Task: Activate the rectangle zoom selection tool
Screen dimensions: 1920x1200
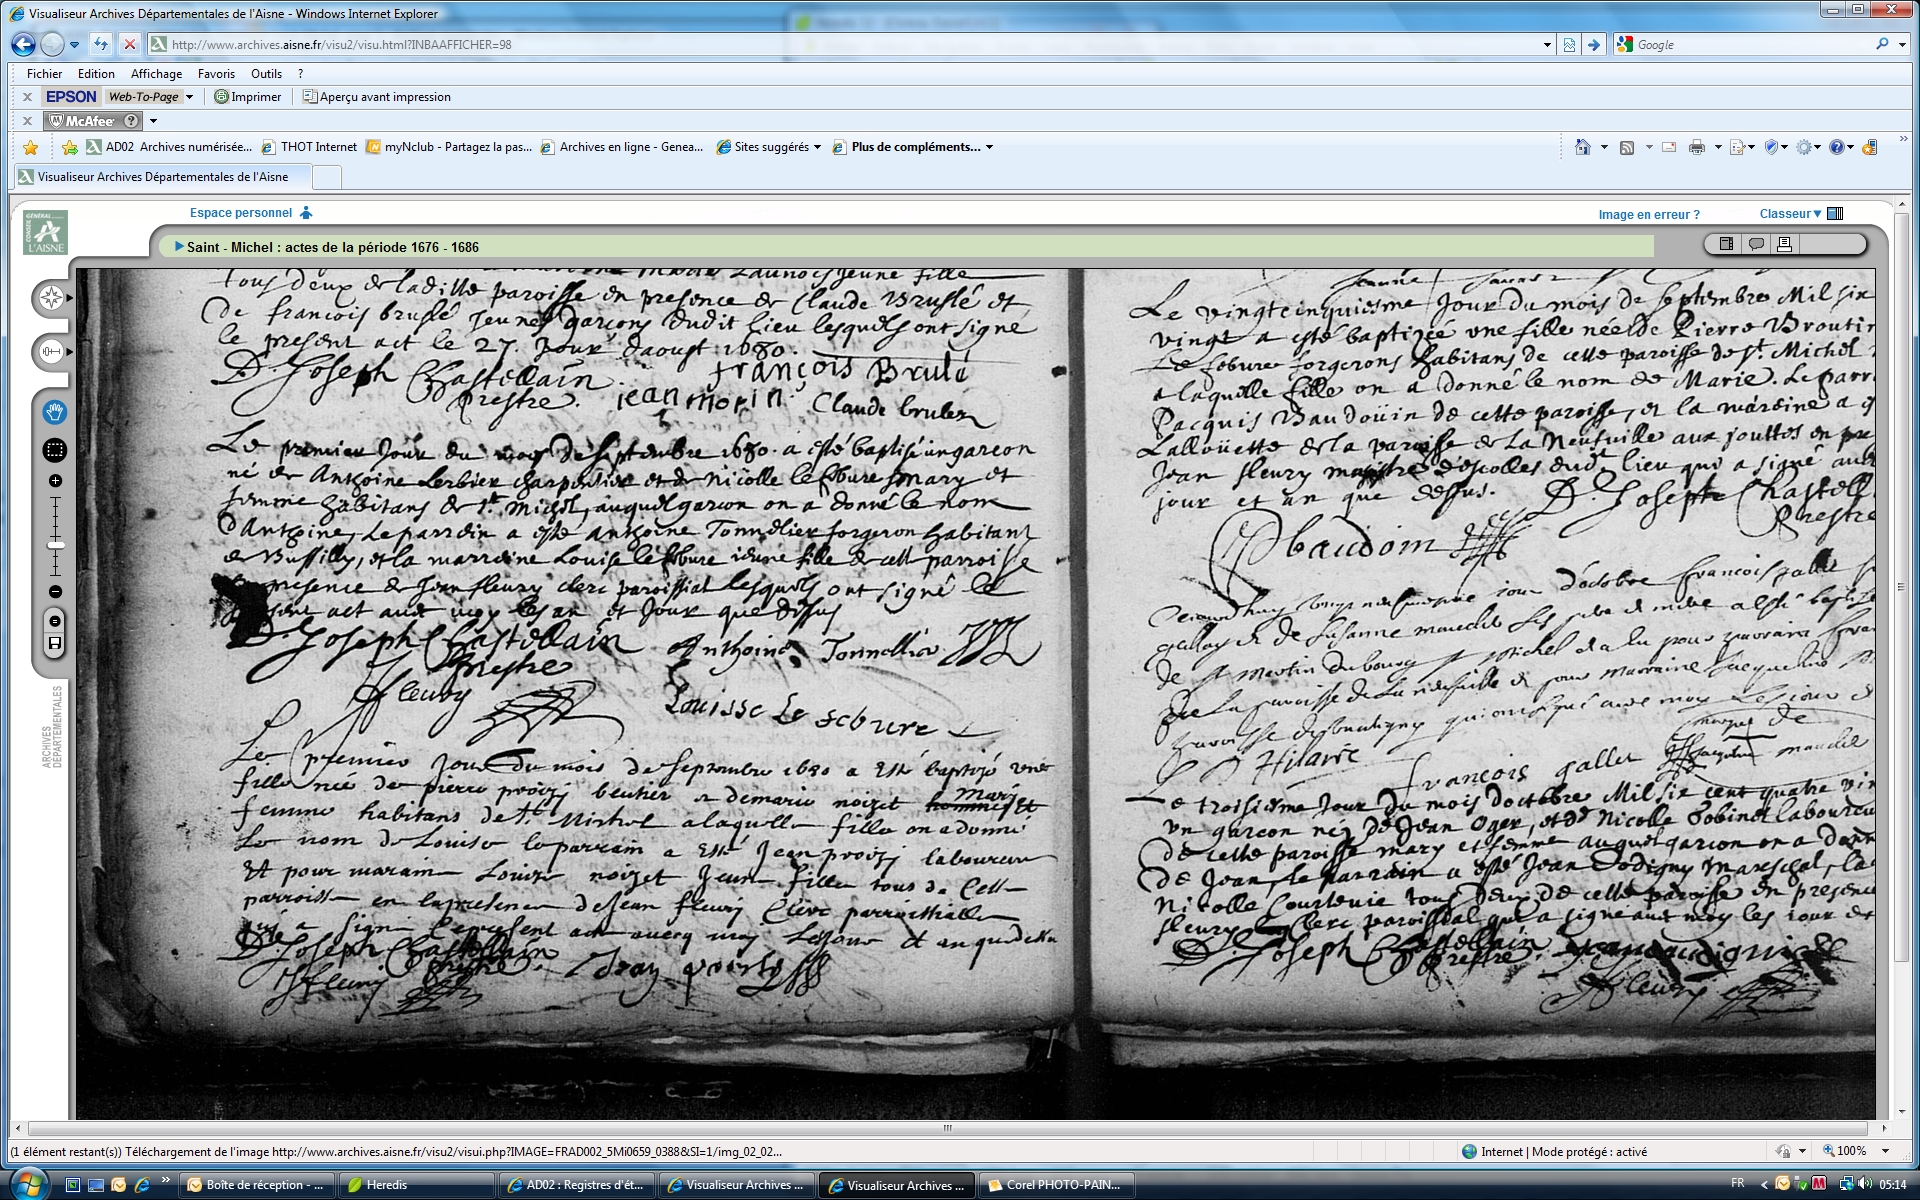Action: click(54, 450)
